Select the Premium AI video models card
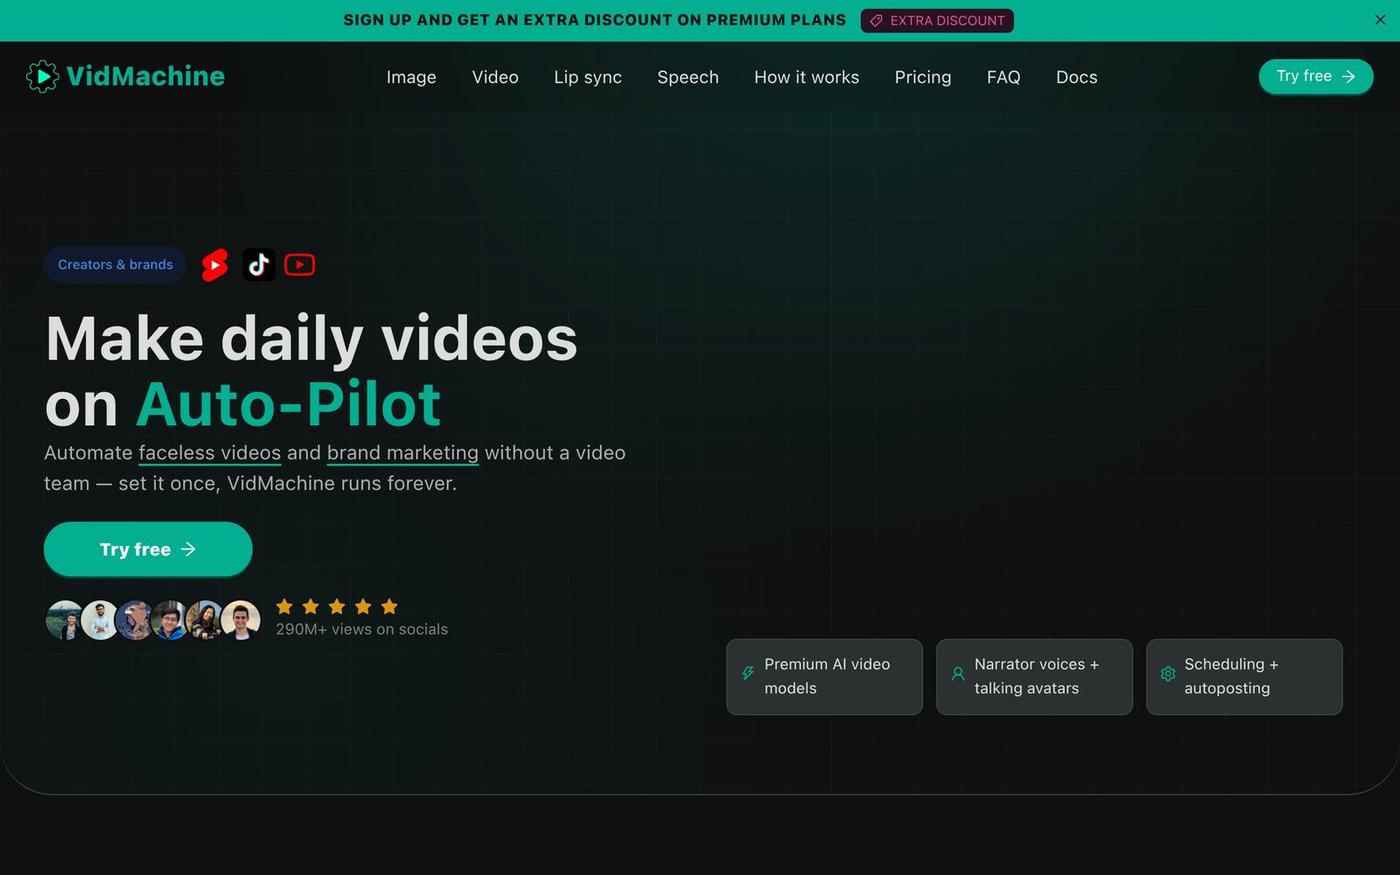Screen dimensions: 1400x875 tap(824, 677)
